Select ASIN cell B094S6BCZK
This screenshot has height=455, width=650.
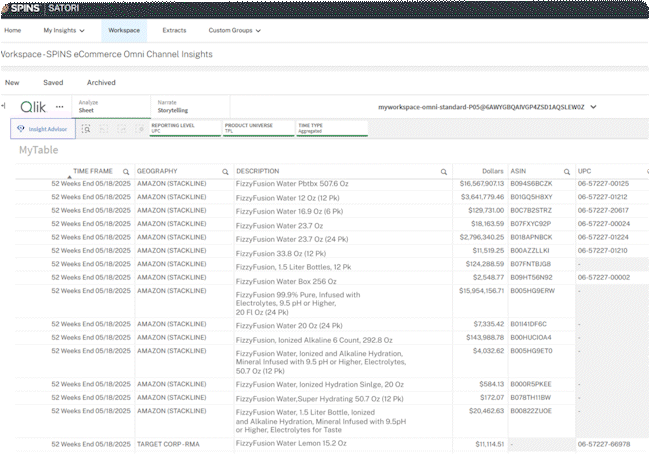click(x=531, y=184)
